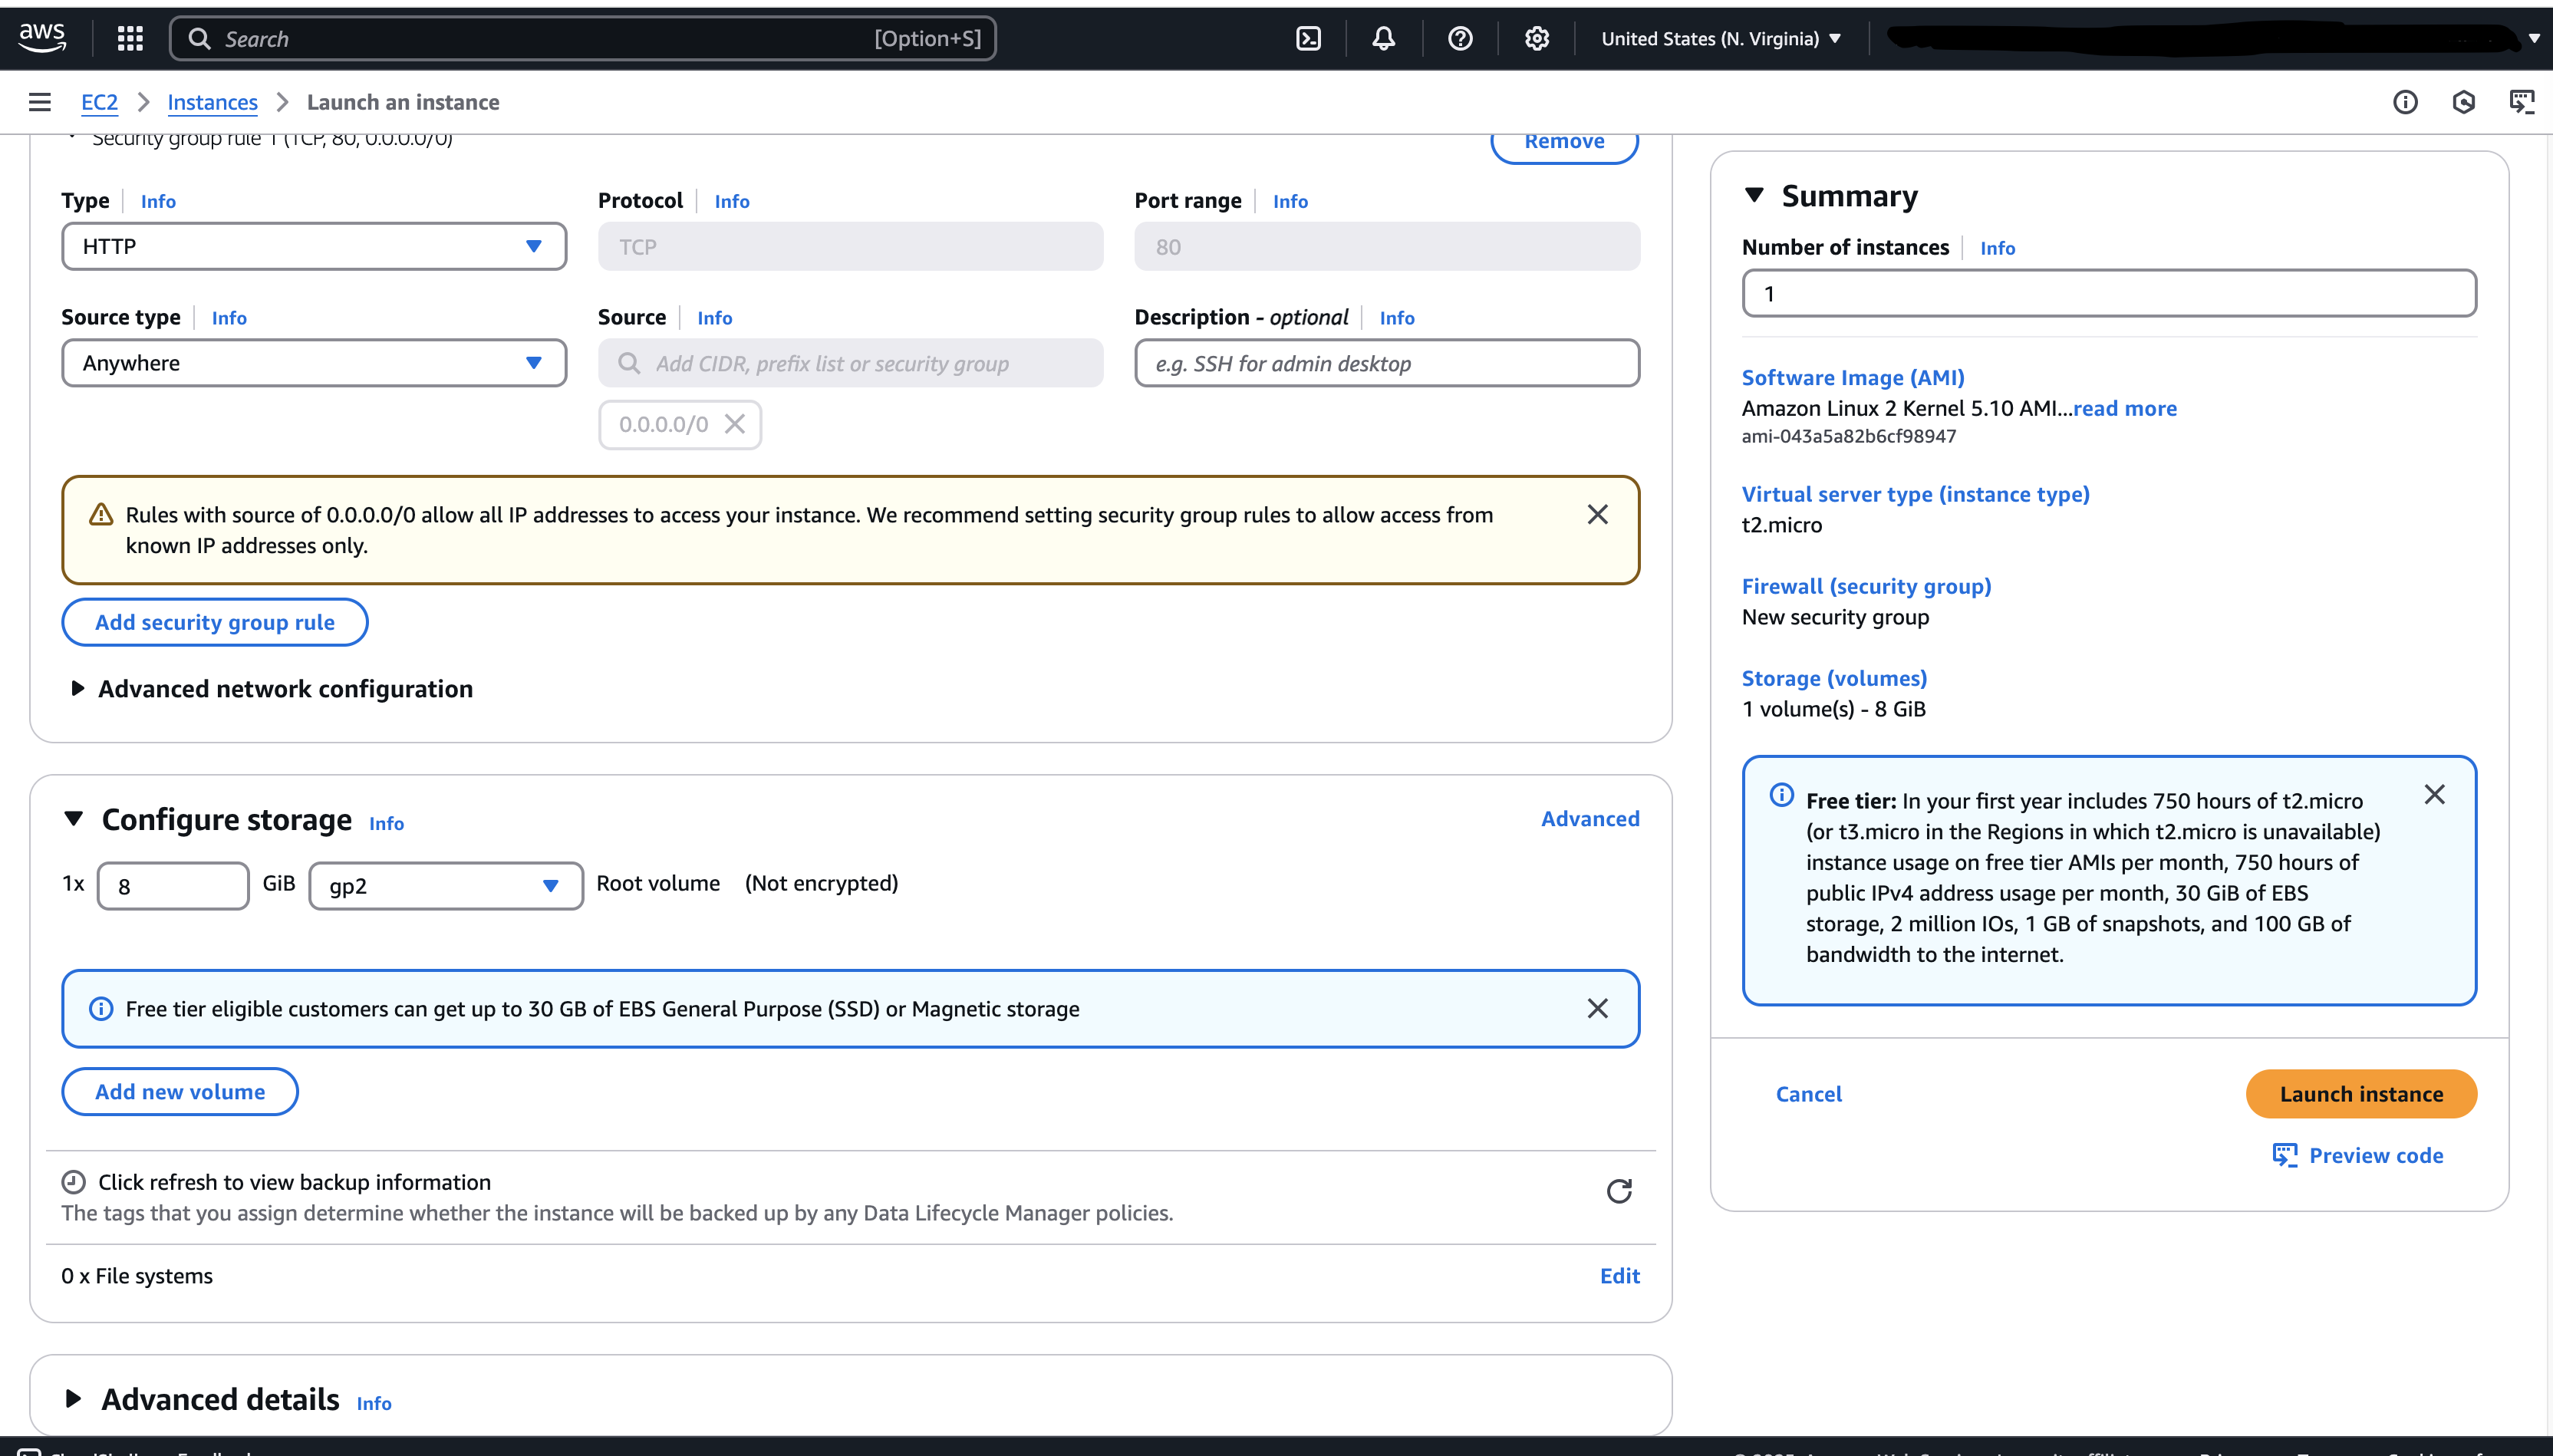Open Virtual server type (instance type) link

1916,494
